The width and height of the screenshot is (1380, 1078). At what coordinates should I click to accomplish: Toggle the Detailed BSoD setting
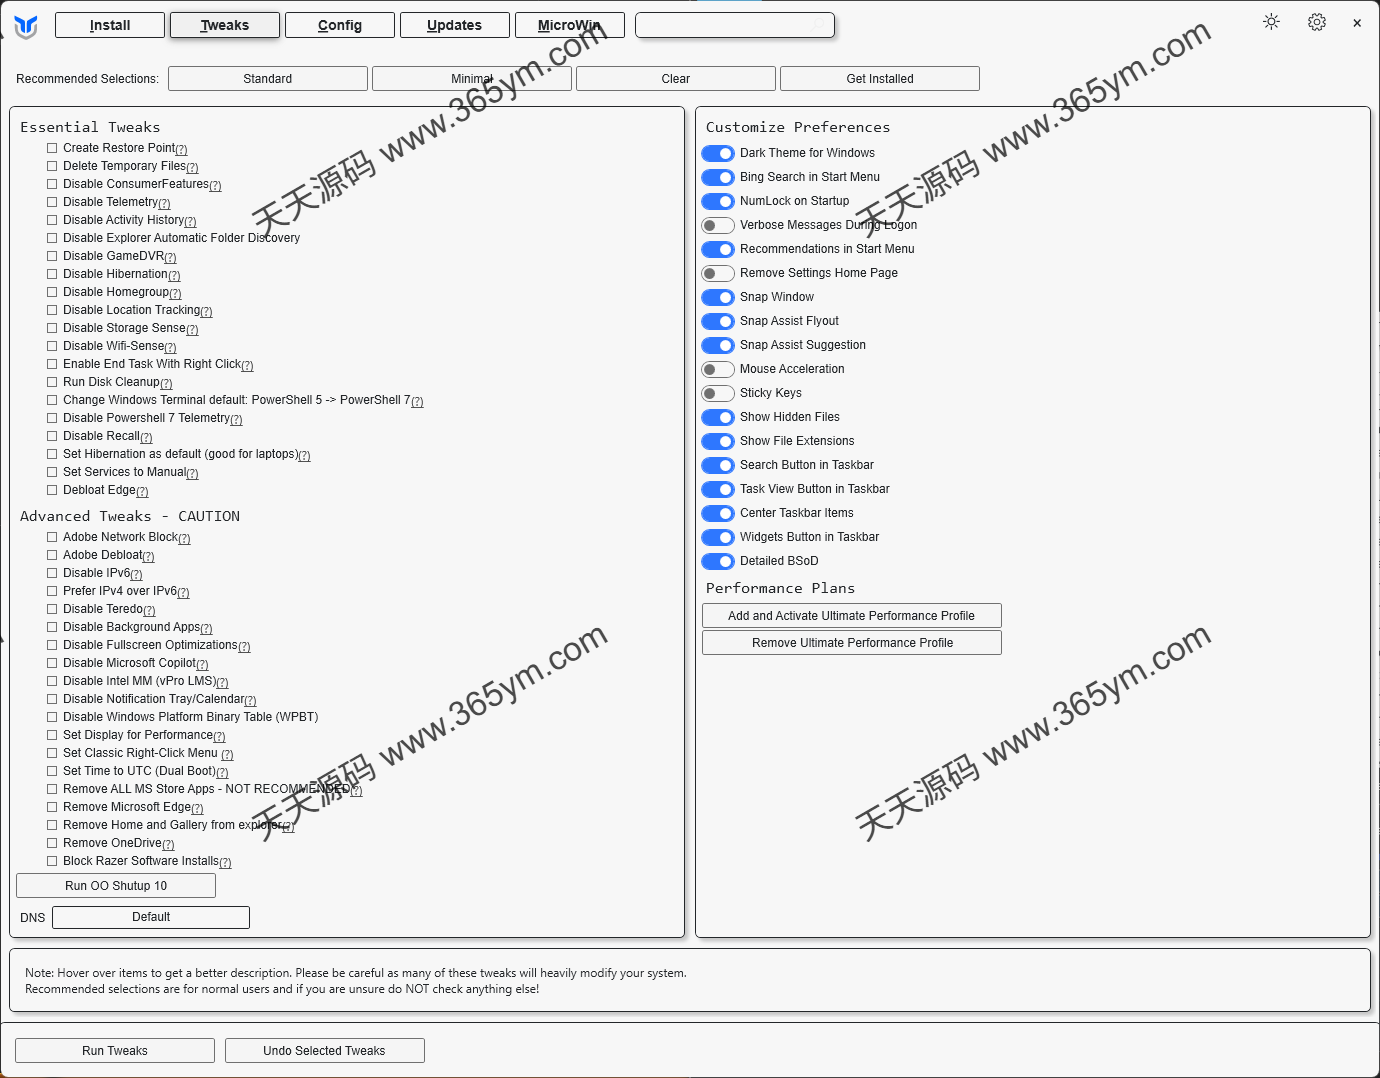click(x=717, y=561)
